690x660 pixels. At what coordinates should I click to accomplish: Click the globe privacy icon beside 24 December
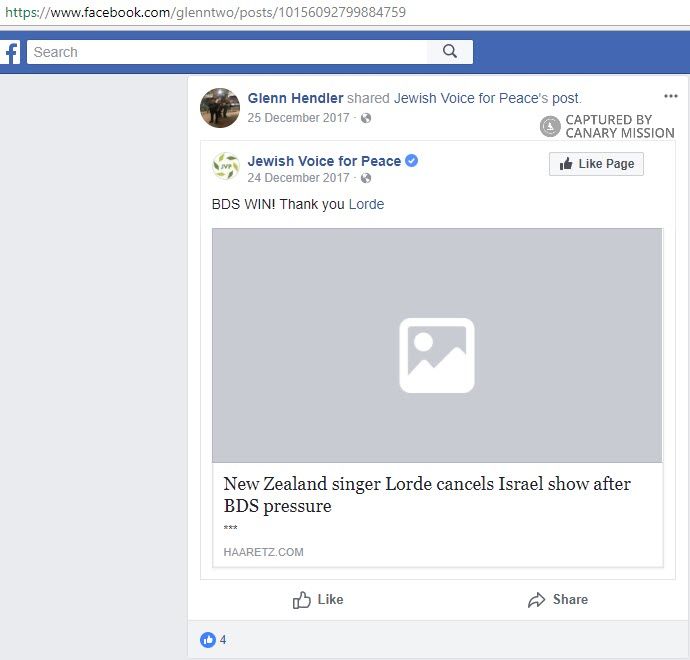point(366,178)
